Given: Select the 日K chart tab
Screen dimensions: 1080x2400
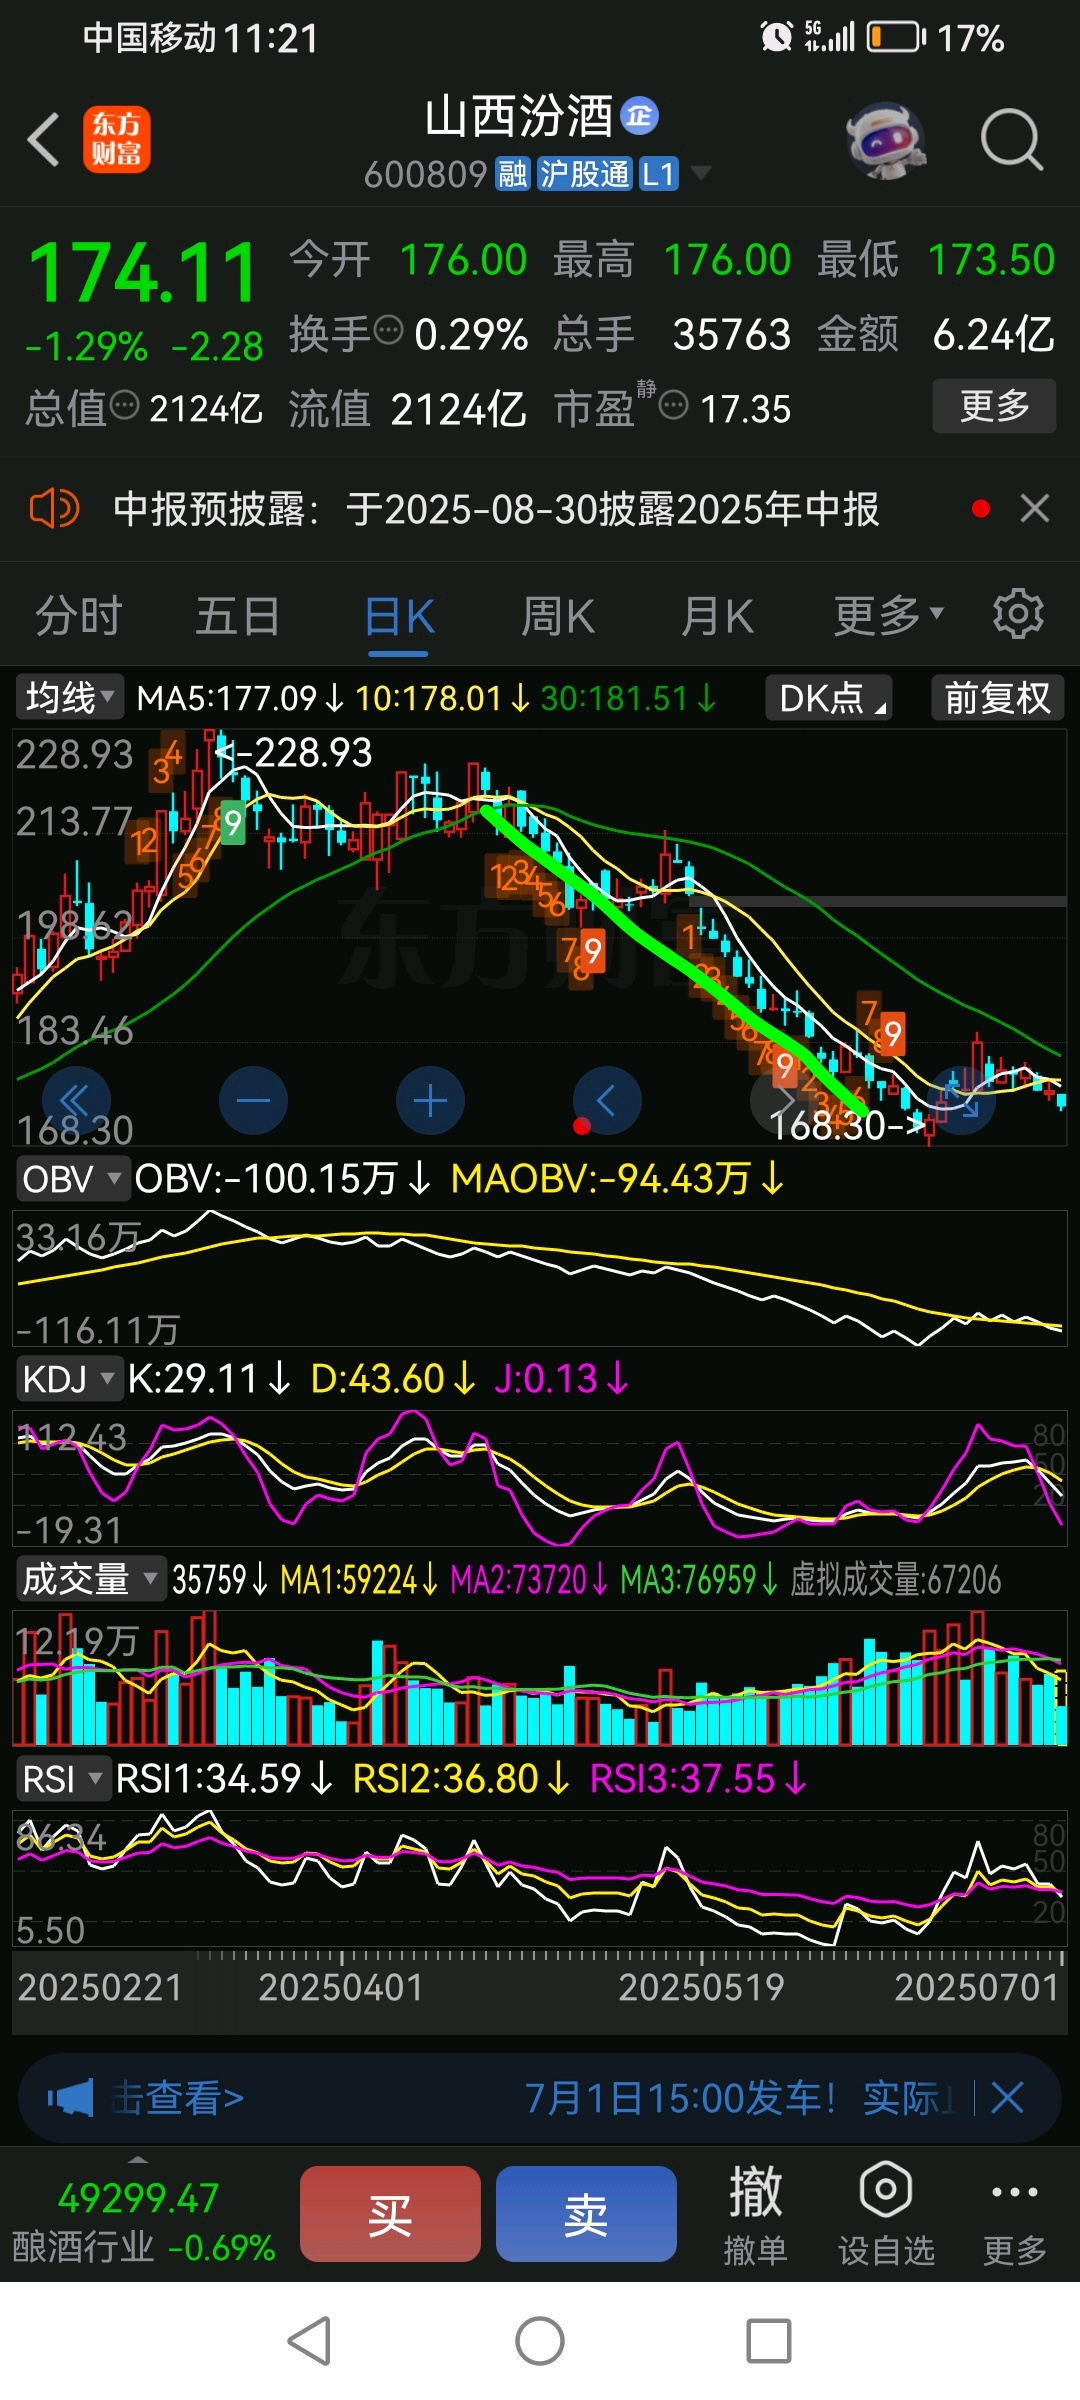Looking at the screenshot, I should click(399, 615).
